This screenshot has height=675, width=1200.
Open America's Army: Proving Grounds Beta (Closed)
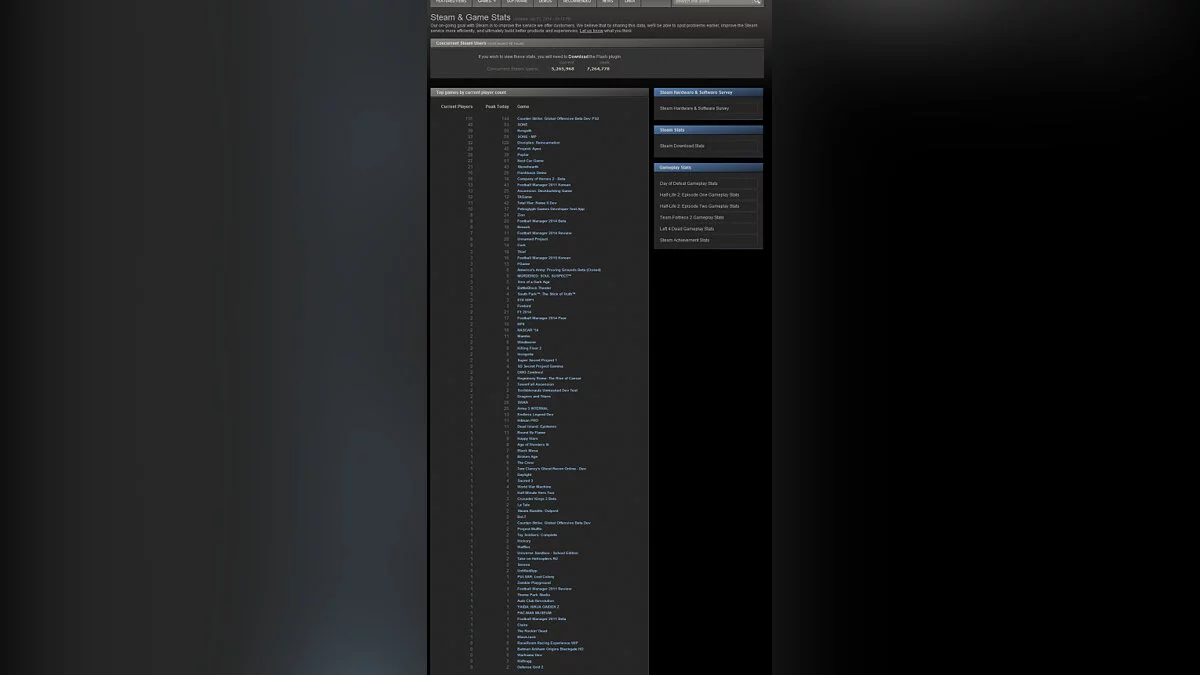pyautogui.click(x=558, y=269)
